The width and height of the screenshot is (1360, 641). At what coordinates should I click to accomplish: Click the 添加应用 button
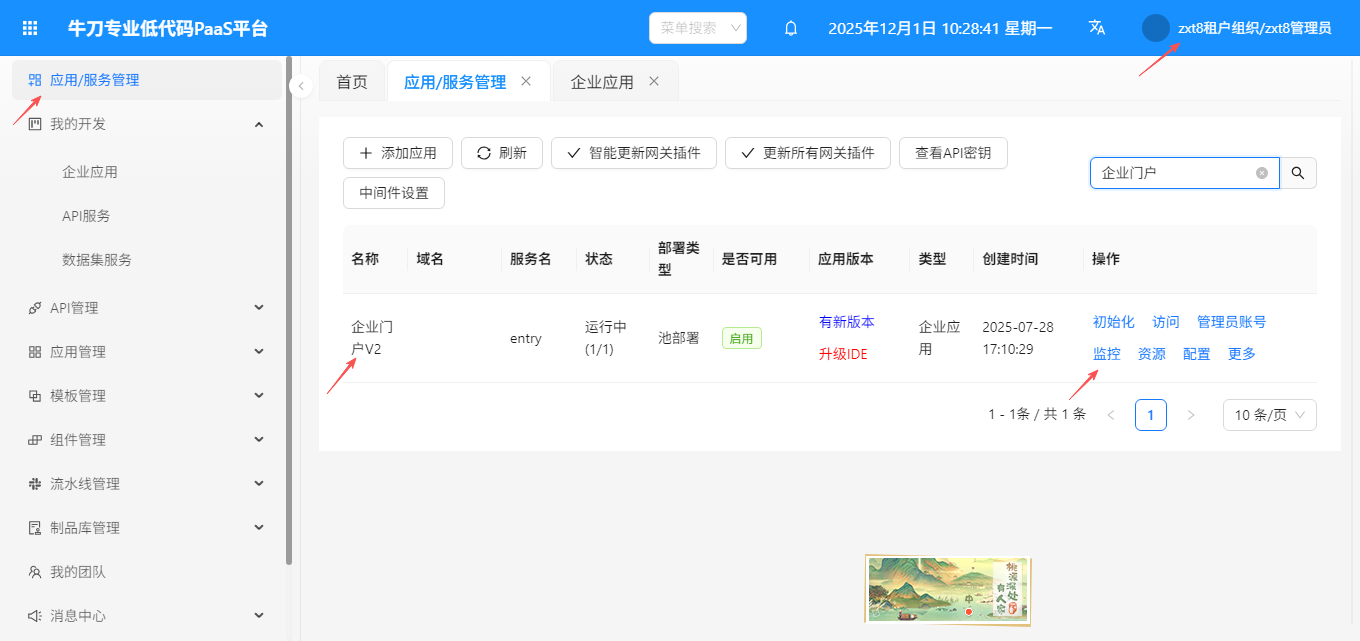[x=398, y=153]
